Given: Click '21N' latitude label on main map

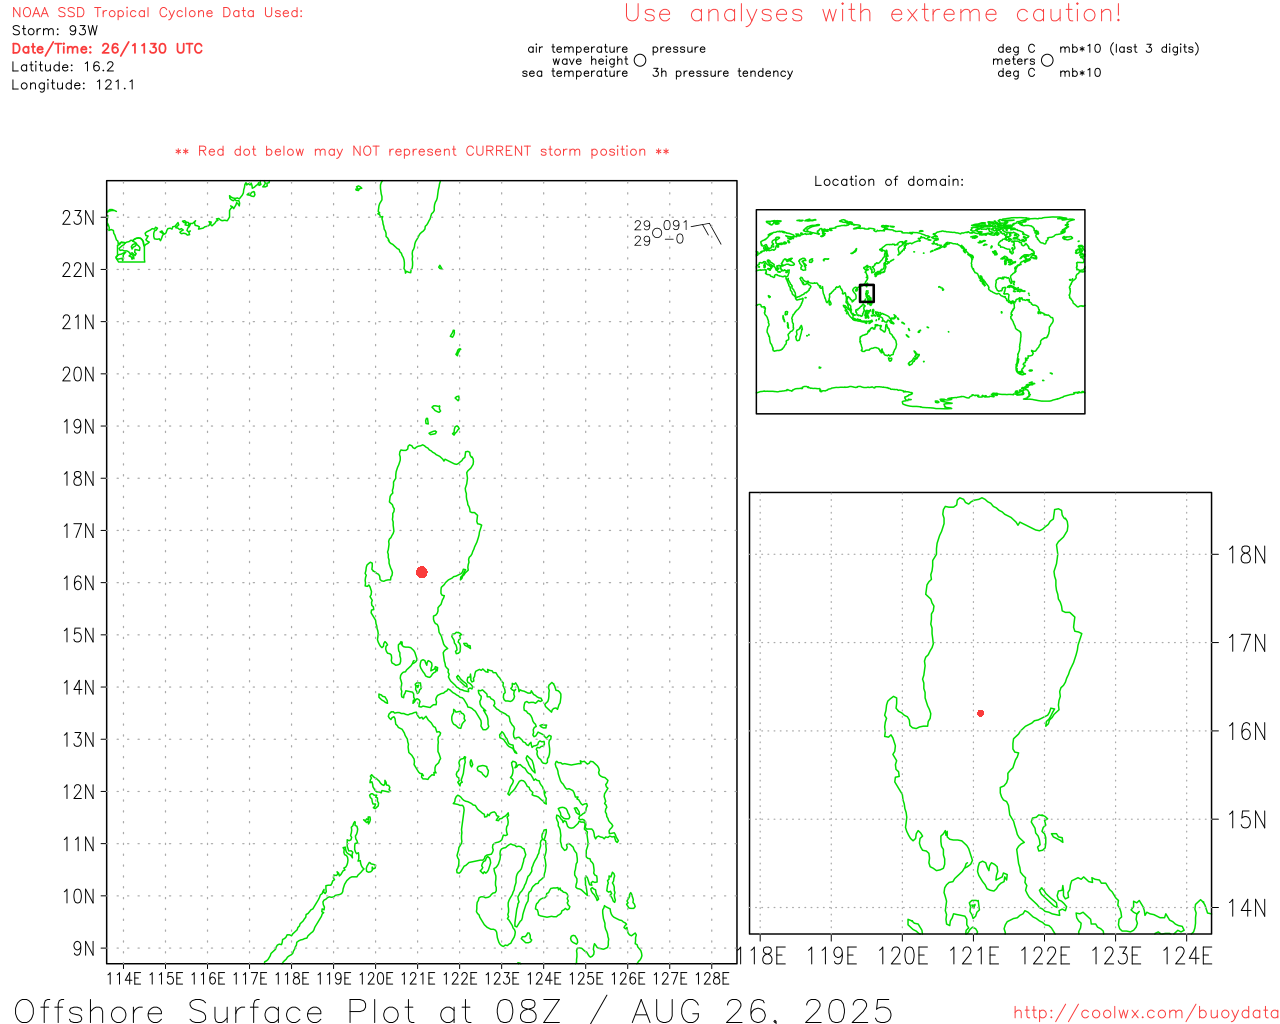Looking at the screenshot, I should [x=78, y=322].
